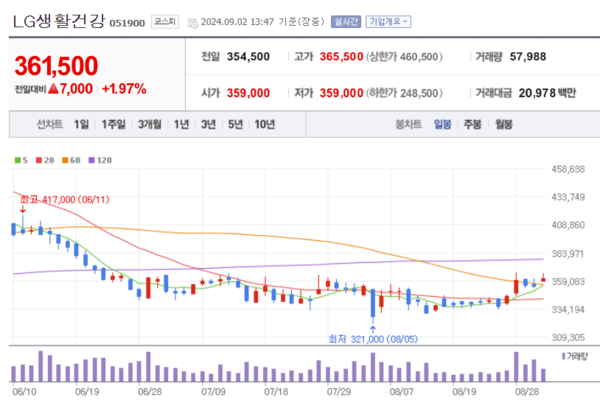Select the 1주일 line chart tab

click(113, 124)
